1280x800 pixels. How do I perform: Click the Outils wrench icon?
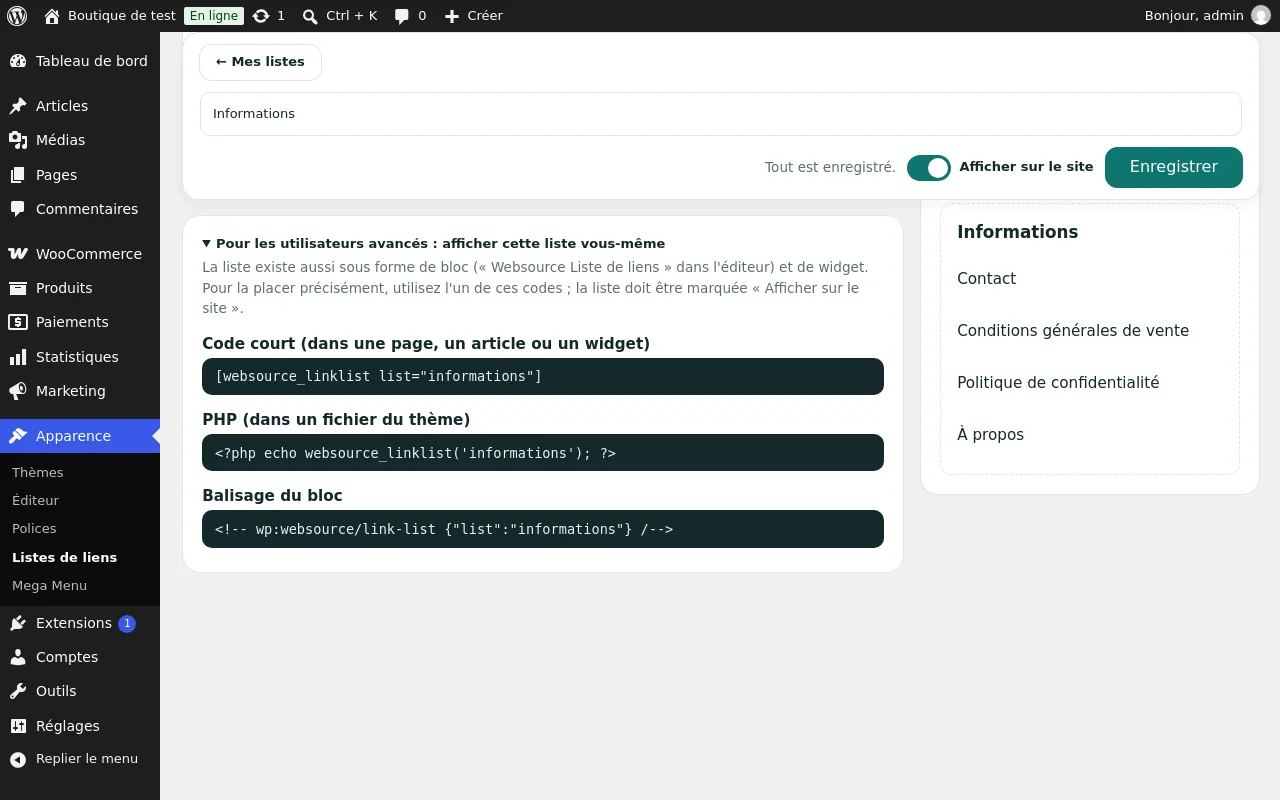[18, 691]
